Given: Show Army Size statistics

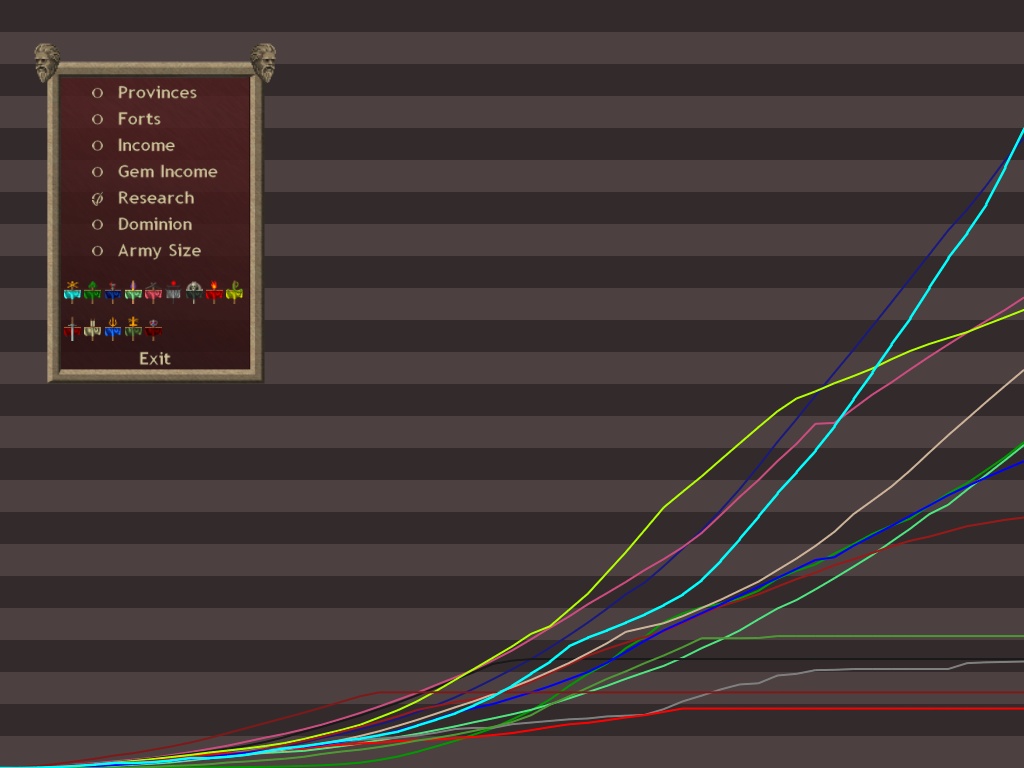Looking at the screenshot, I should click(x=146, y=251).
